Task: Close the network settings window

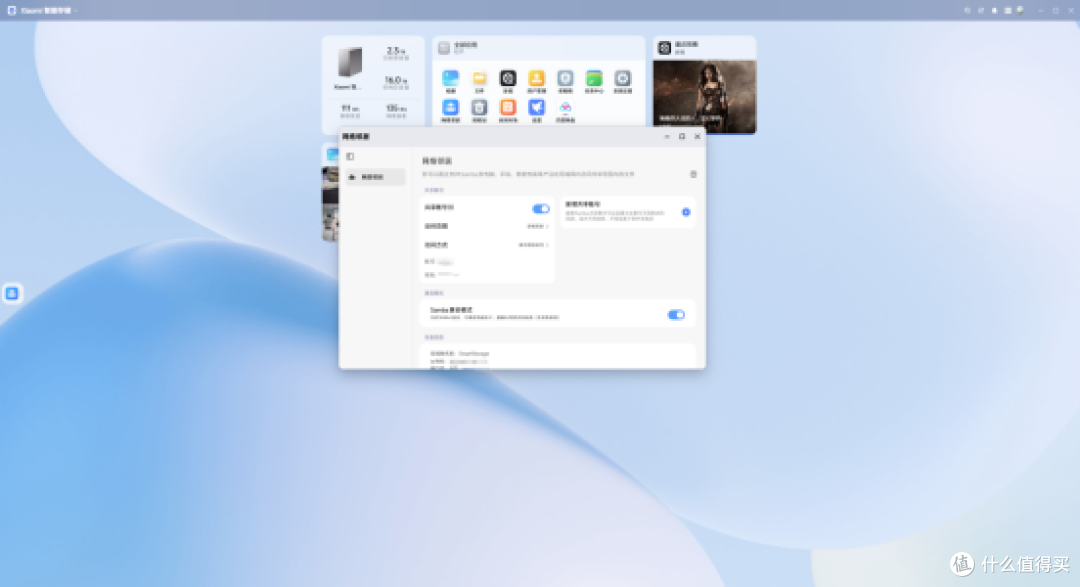Action: 697,136
